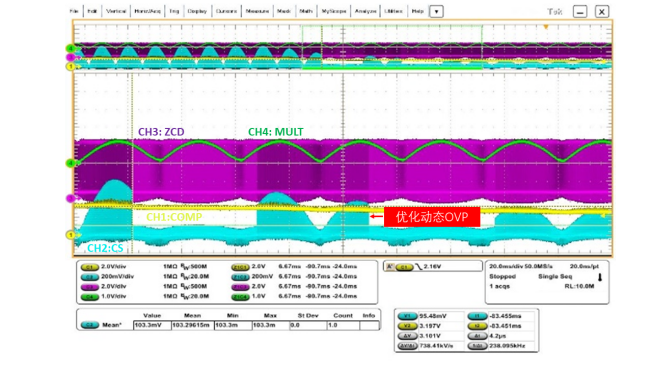Open the Cursors menu
The width and height of the screenshot is (652, 367).
click(226, 11)
